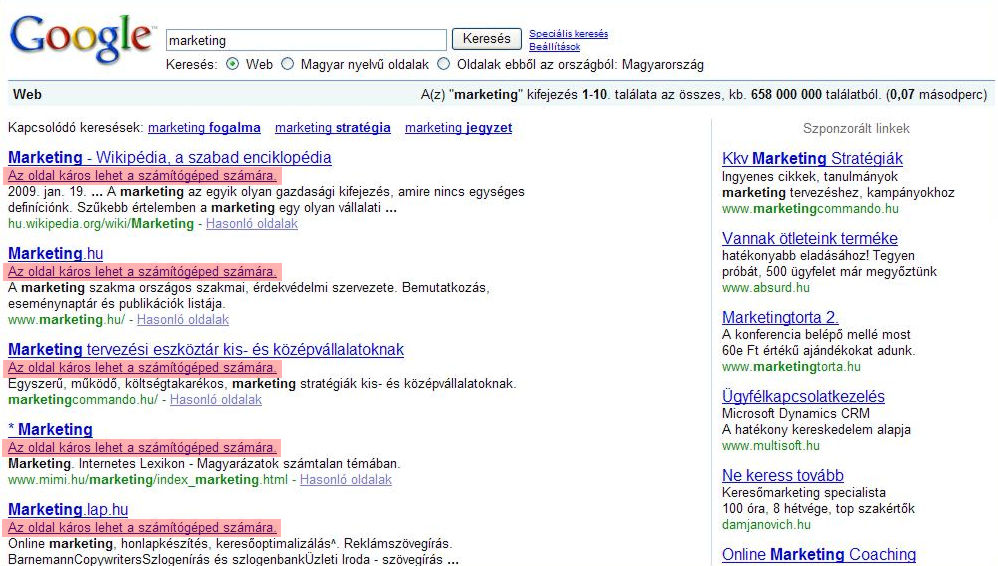Open Hasonló oldalak for hu.wikipedia.org result
The image size is (998, 566).
pyautogui.click(x=252, y=223)
